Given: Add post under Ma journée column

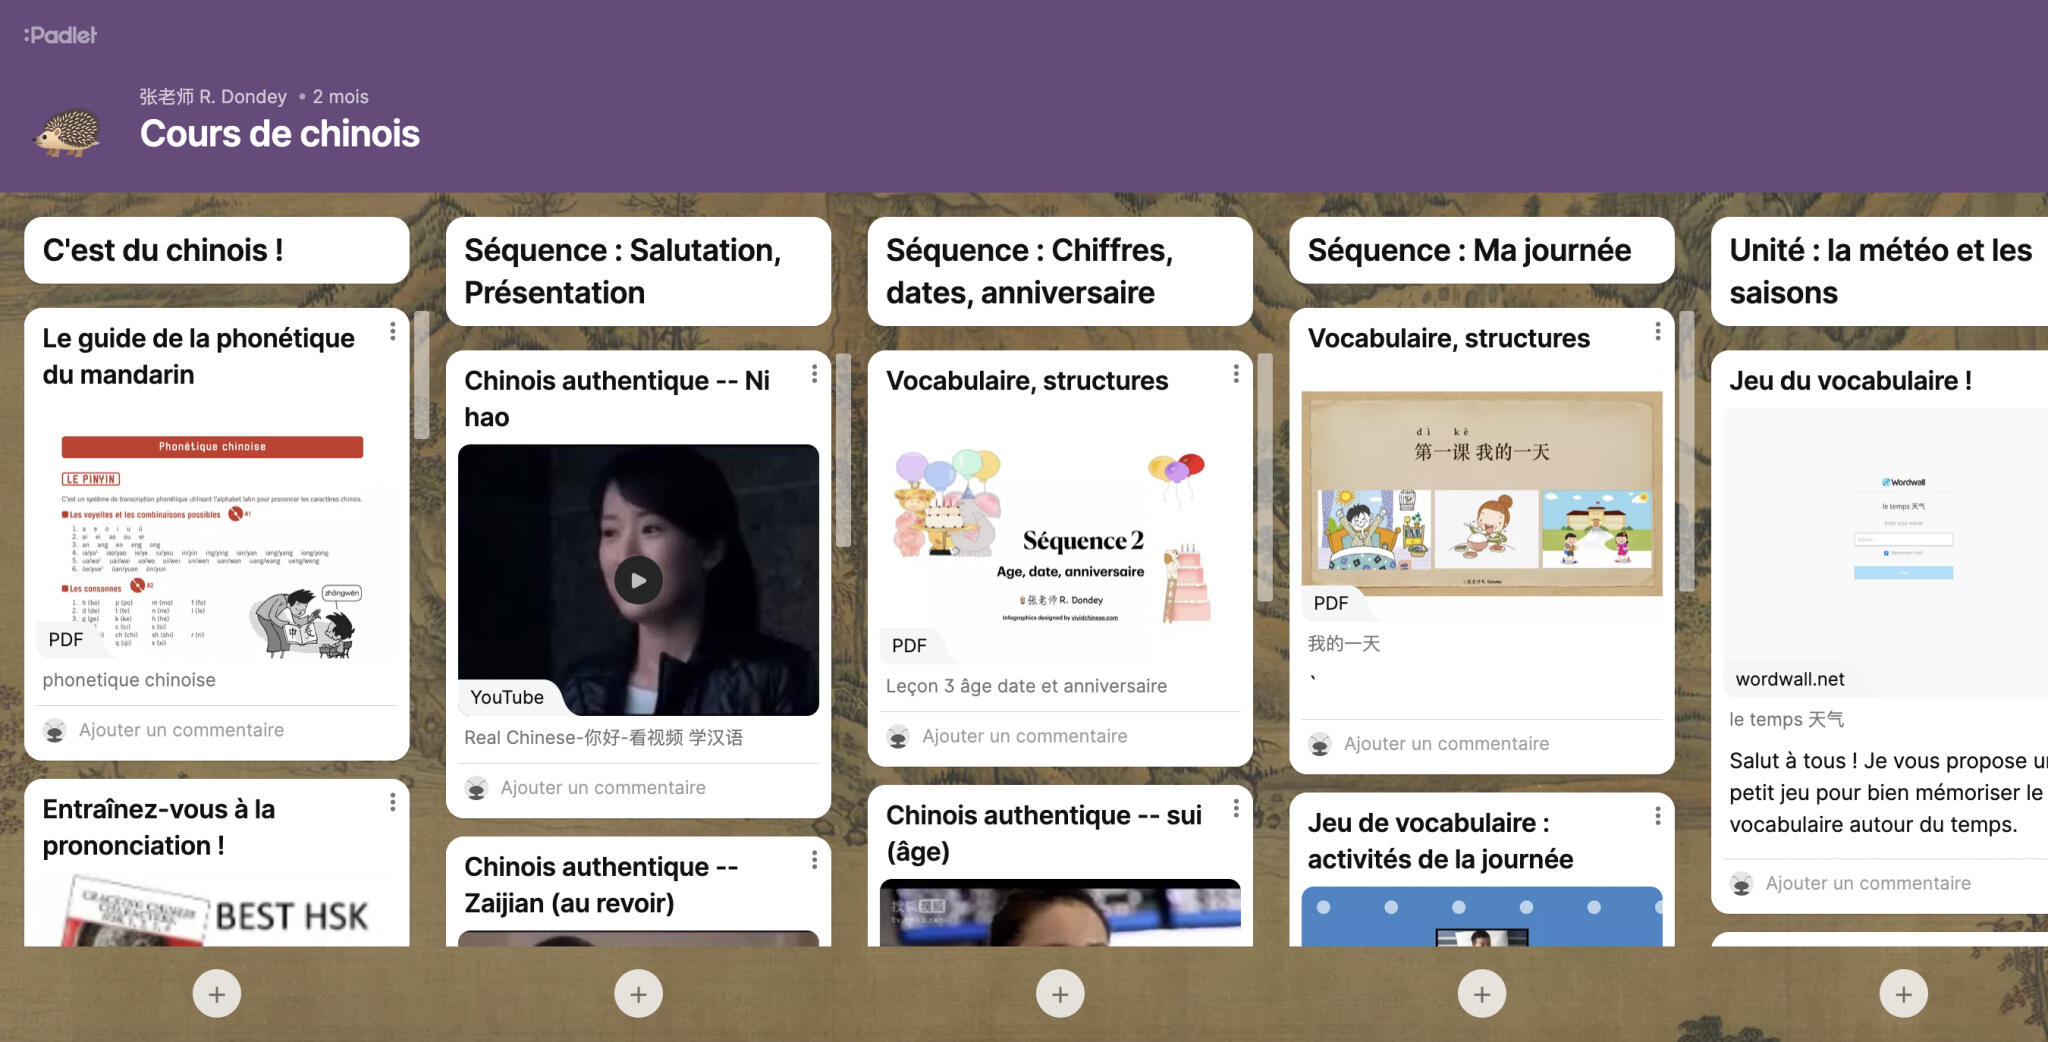Looking at the screenshot, I should [x=1482, y=994].
